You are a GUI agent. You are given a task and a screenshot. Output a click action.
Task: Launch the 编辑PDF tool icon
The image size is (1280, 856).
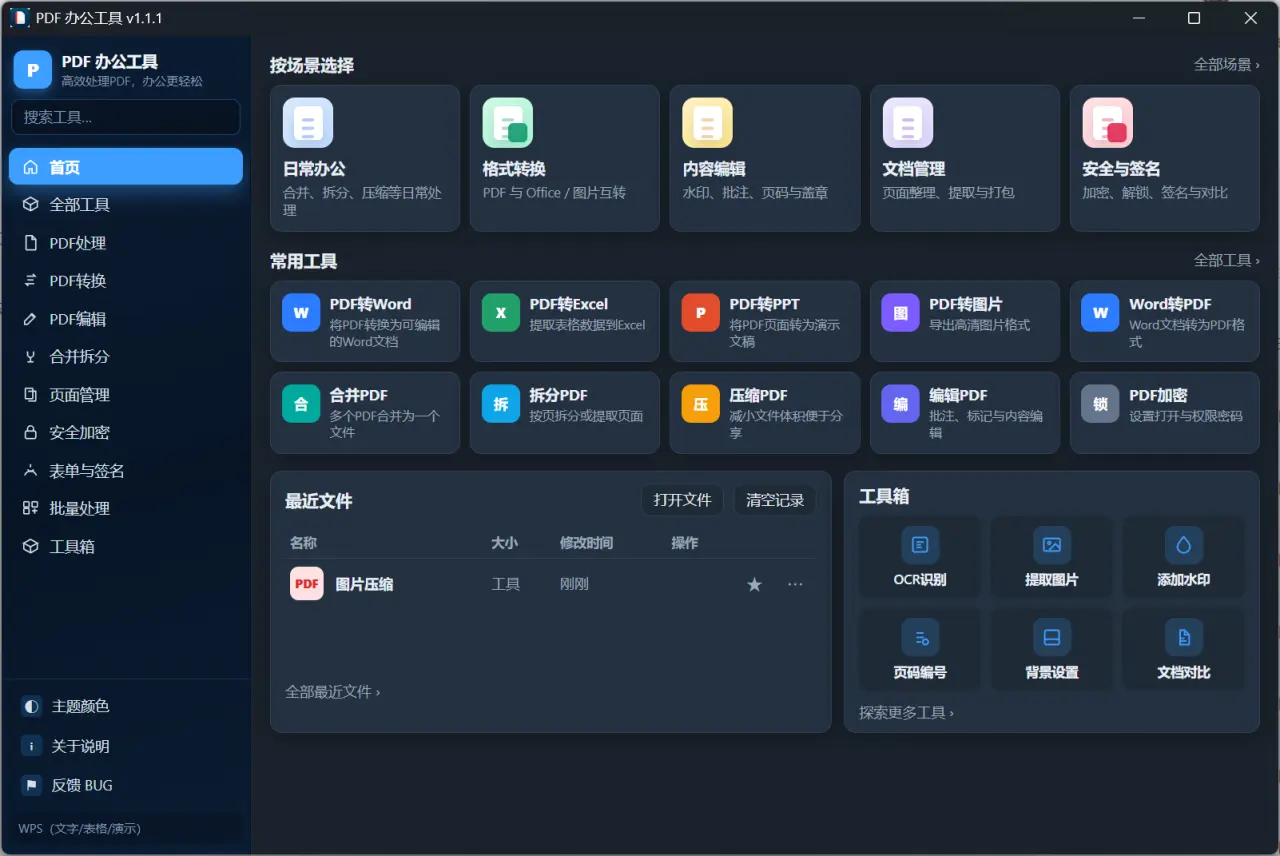coord(901,404)
